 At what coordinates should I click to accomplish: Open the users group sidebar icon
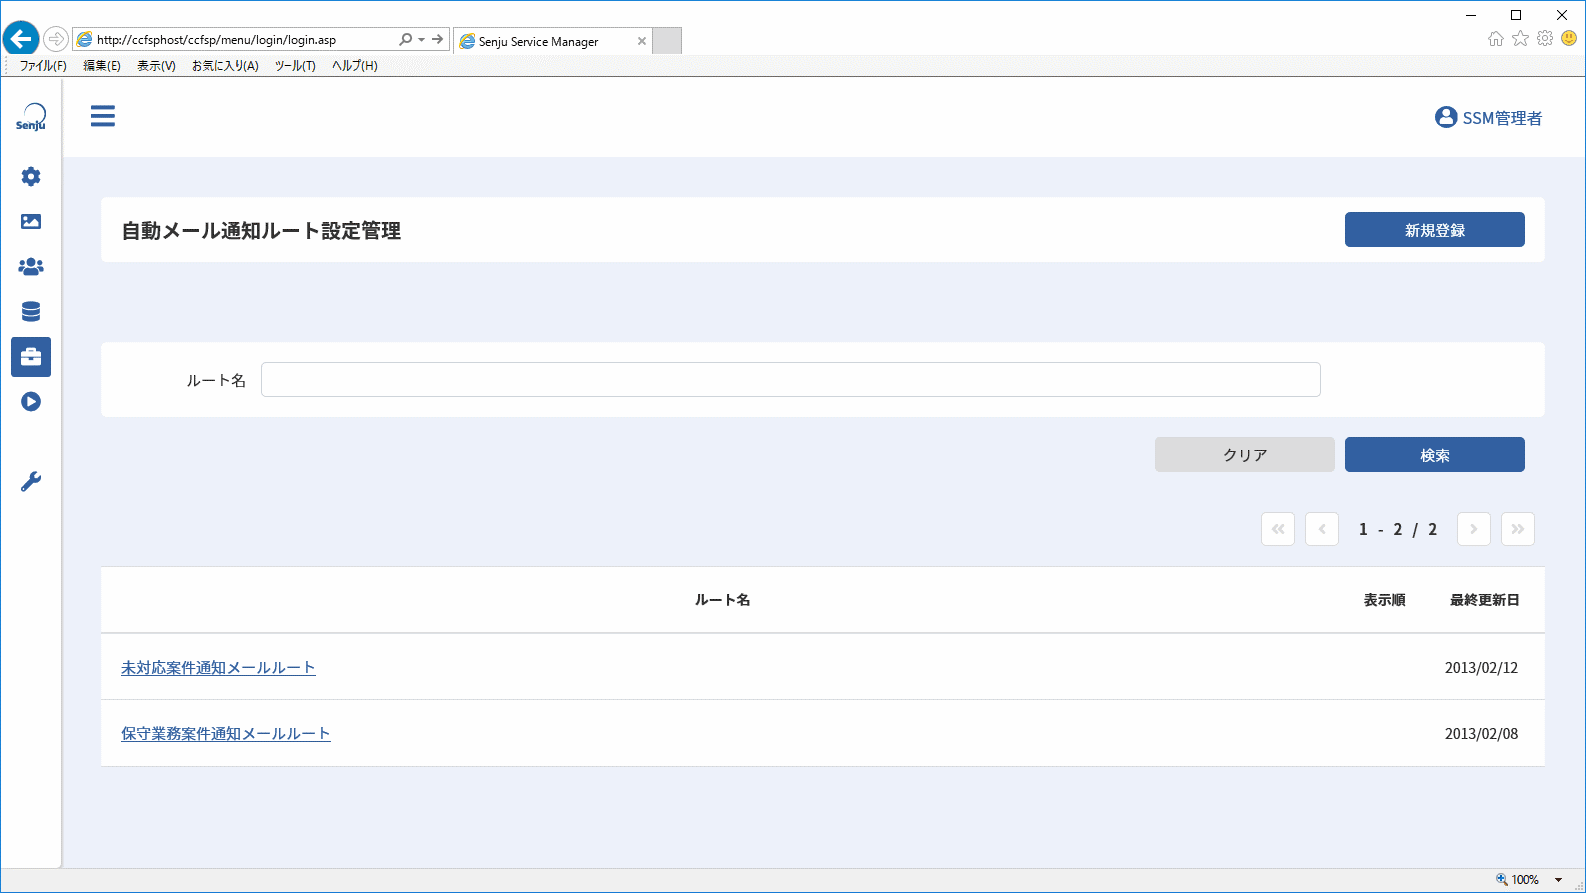(x=31, y=267)
